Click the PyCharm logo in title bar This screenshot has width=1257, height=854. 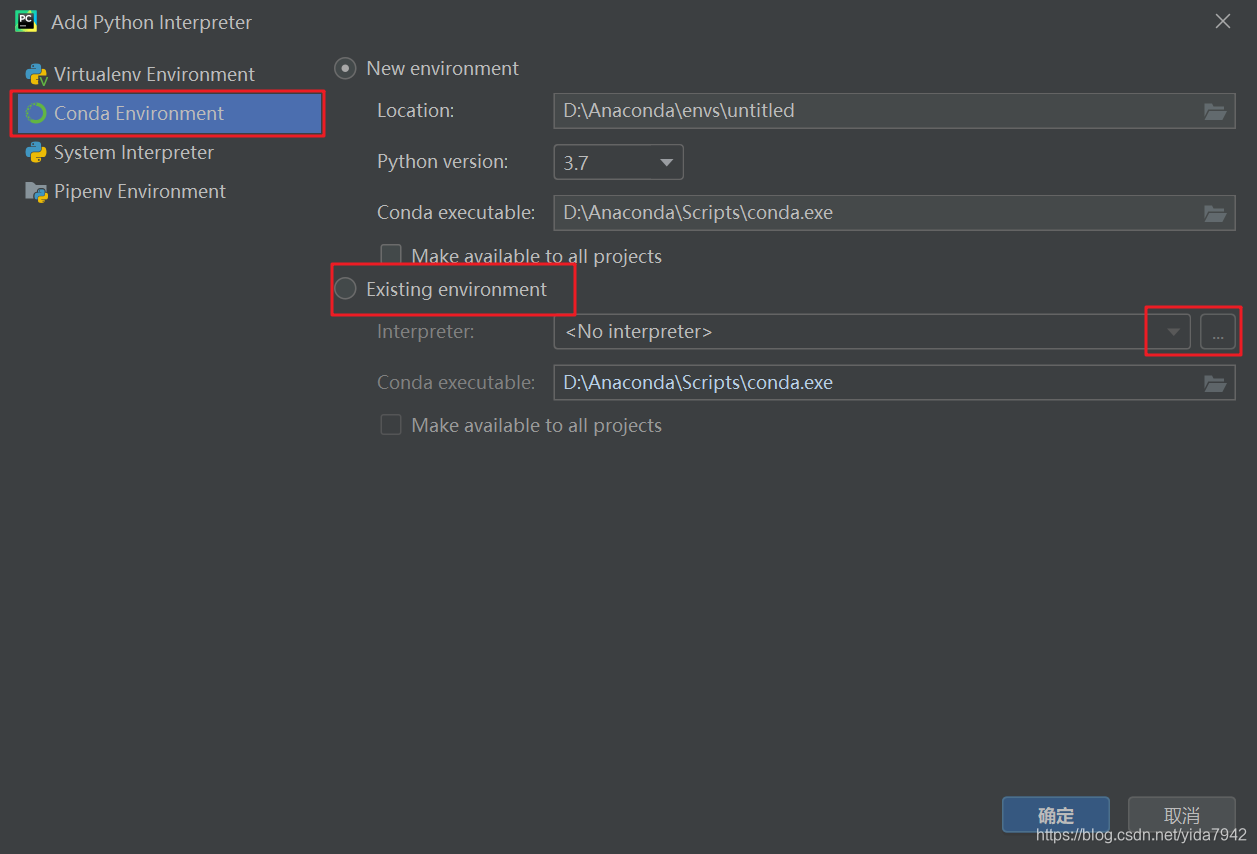(x=26, y=21)
